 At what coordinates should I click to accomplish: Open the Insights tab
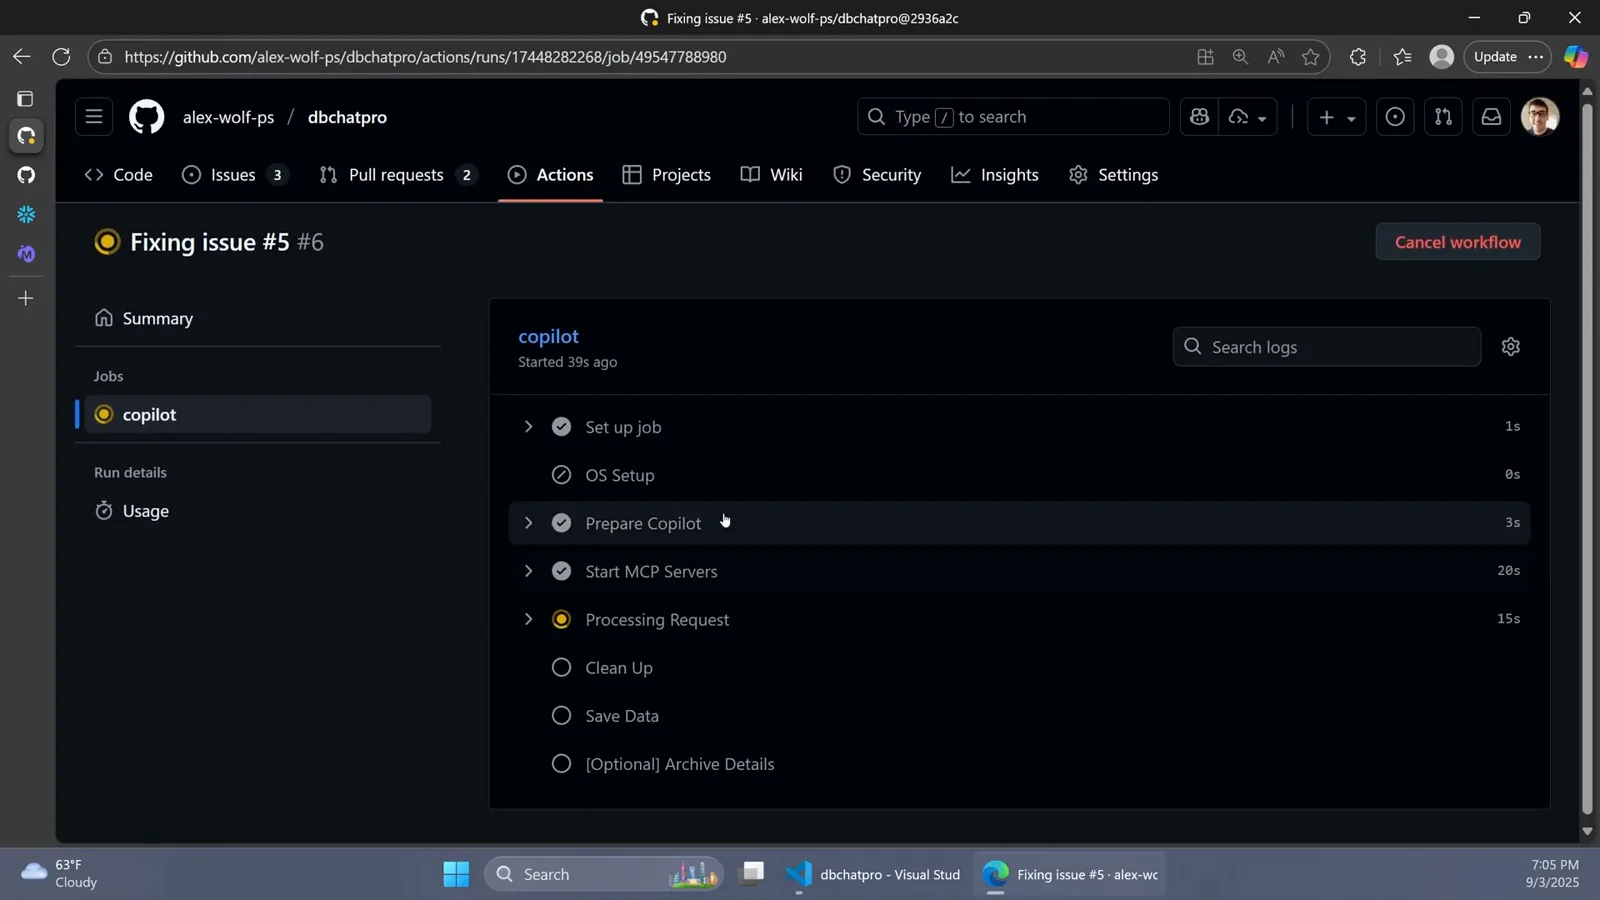click(995, 175)
